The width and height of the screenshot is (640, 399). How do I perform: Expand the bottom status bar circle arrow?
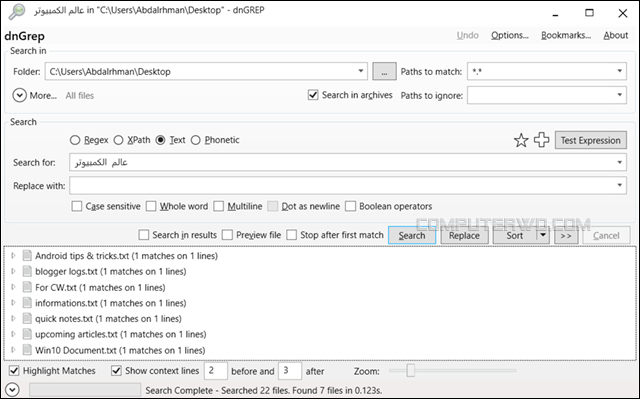(12, 390)
